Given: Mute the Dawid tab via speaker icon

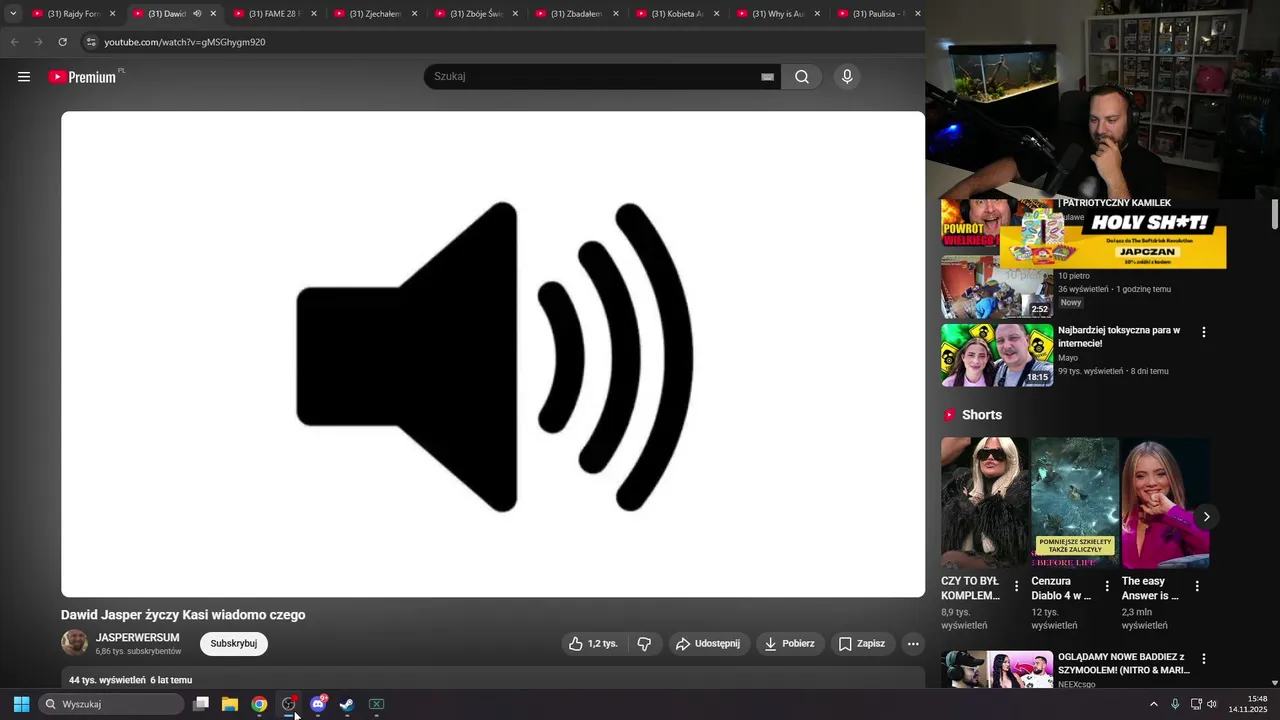Looking at the screenshot, I should click(197, 14).
